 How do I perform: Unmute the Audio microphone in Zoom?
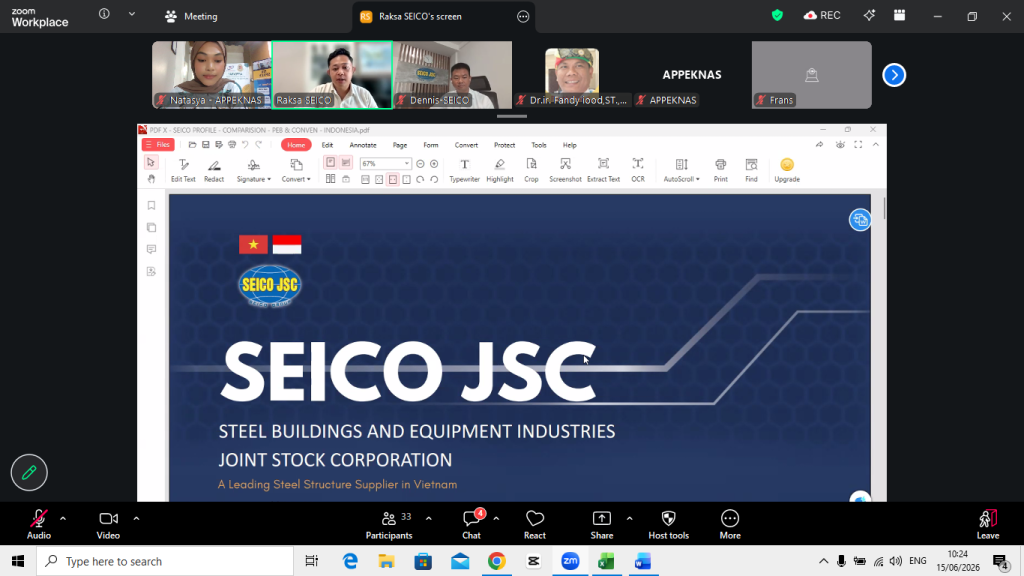[x=39, y=524]
